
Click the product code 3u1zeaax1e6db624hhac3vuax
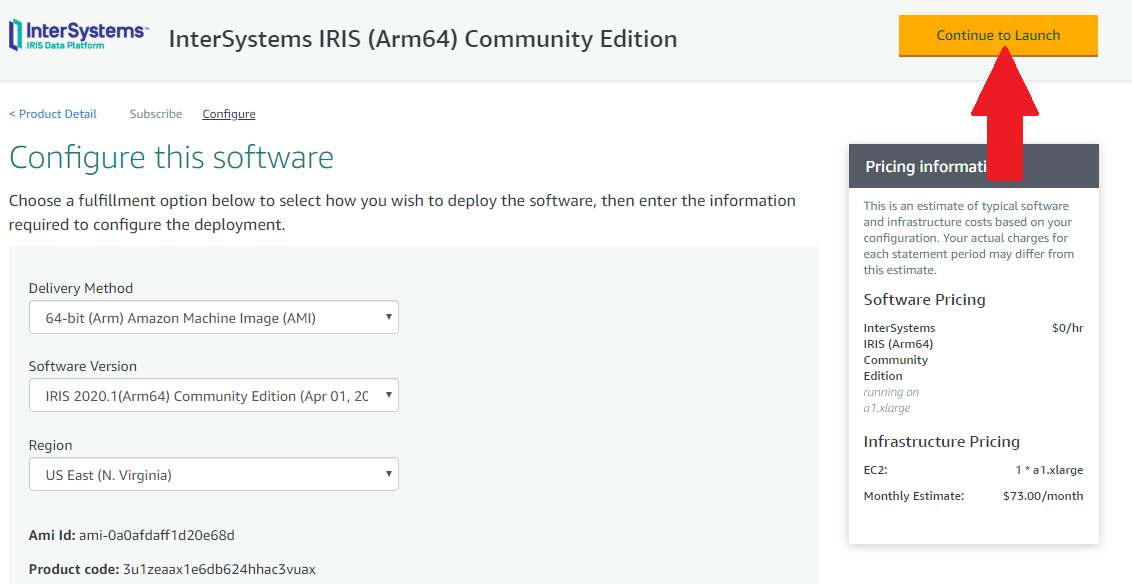pyautogui.click(x=219, y=570)
